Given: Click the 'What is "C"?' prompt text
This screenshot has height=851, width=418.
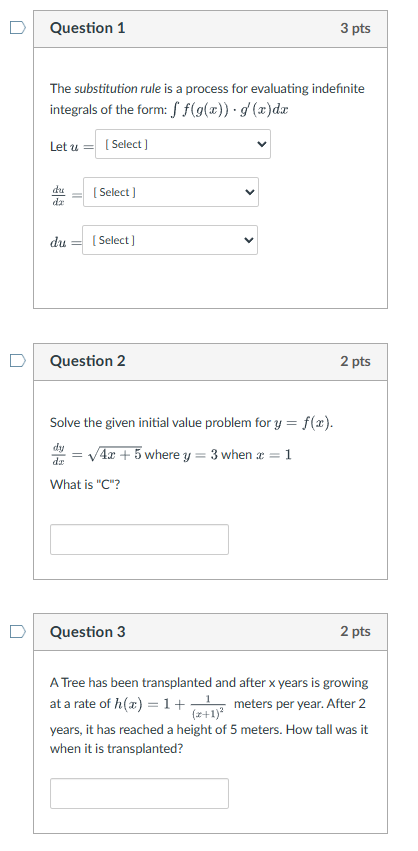Looking at the screenshot, I should tap(85, 485).
